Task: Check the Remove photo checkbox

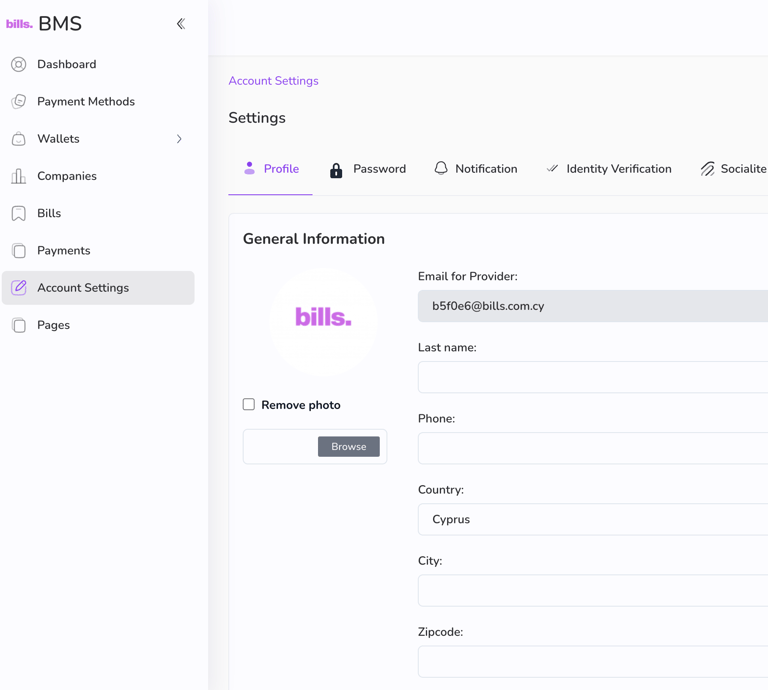Action: [249, 404]
